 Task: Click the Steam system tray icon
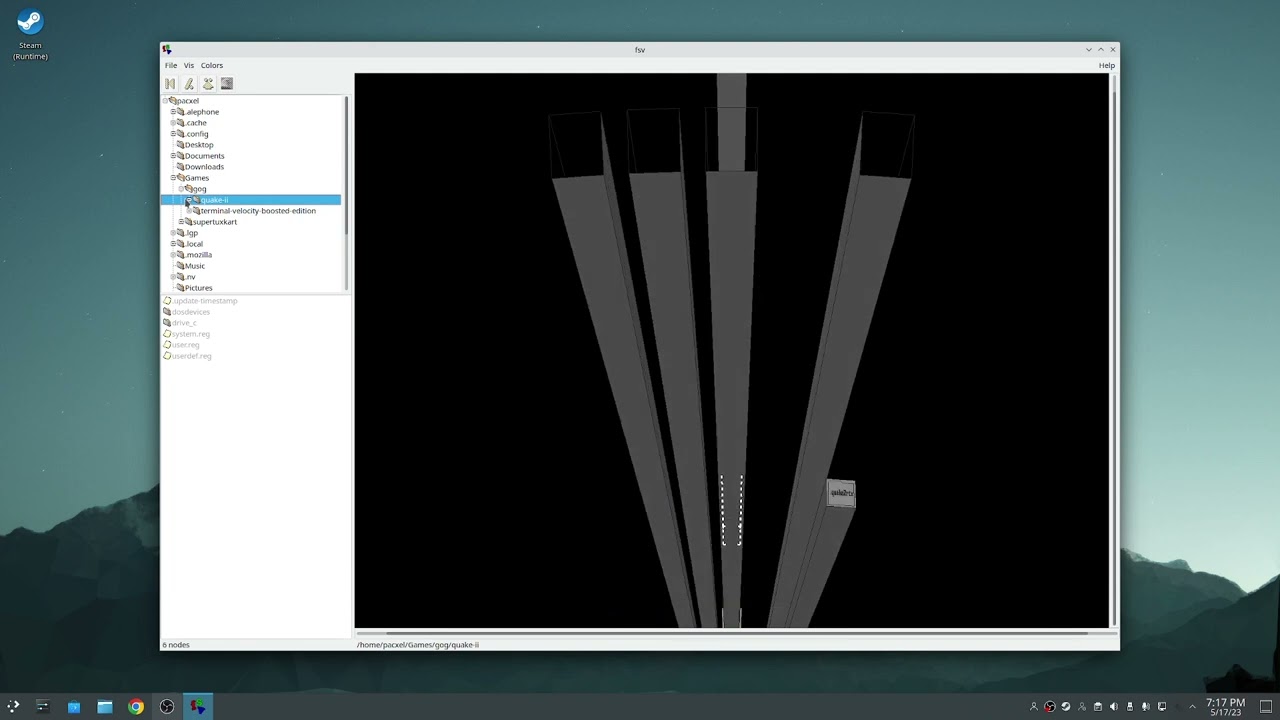point(1066,707)
